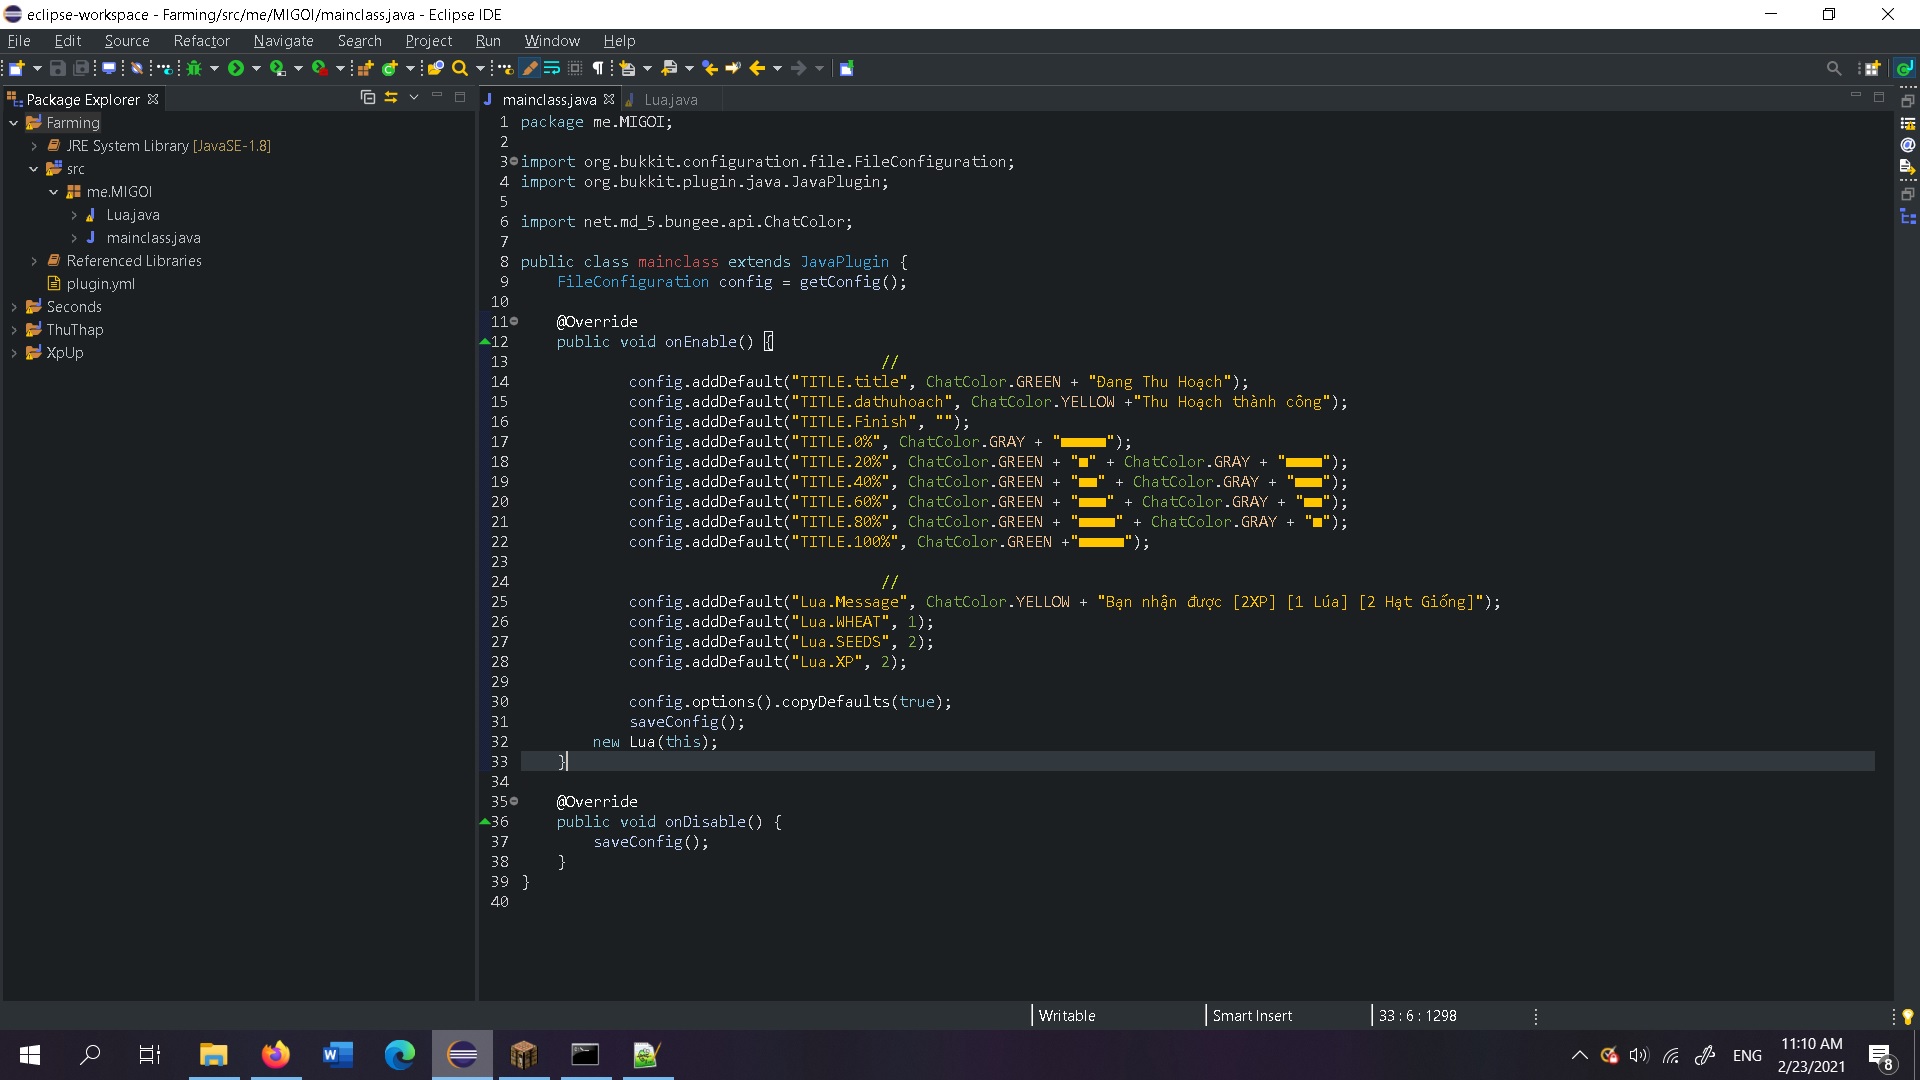Expand the Referenced Libraries node
Image resolution: width=1920 pixels, height=1080 pixels.
(34, 261)
